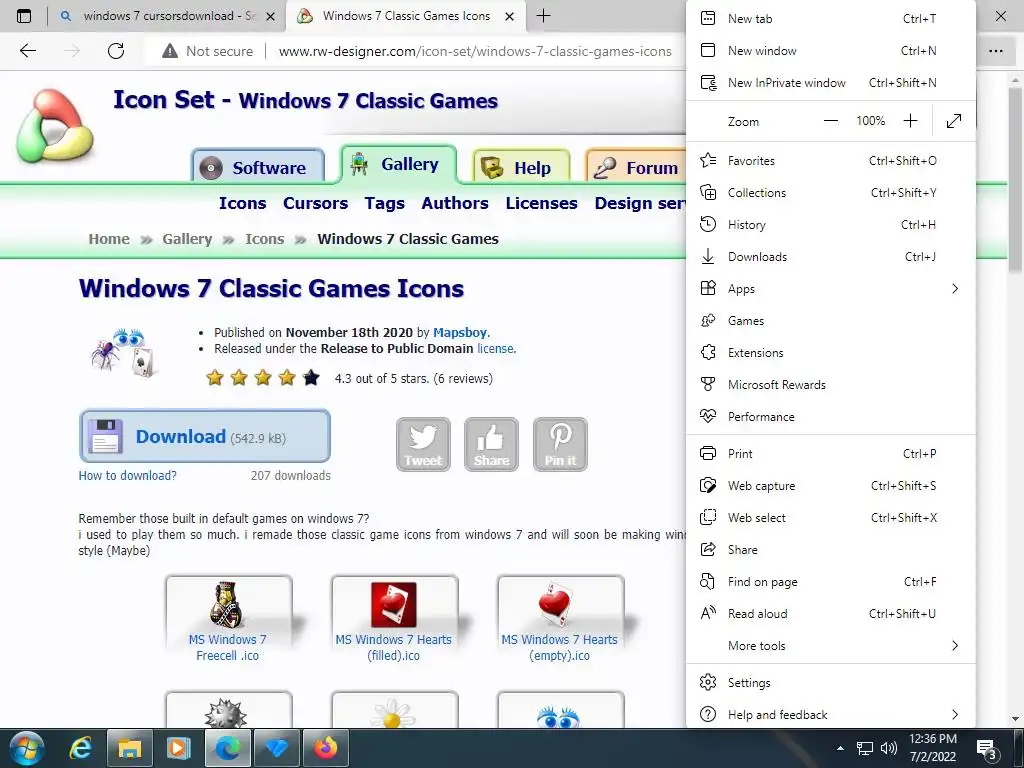Click the RealWorld Designer logo
The height and width of the screenshot is (768, 1024).
[x=55, y=126]
